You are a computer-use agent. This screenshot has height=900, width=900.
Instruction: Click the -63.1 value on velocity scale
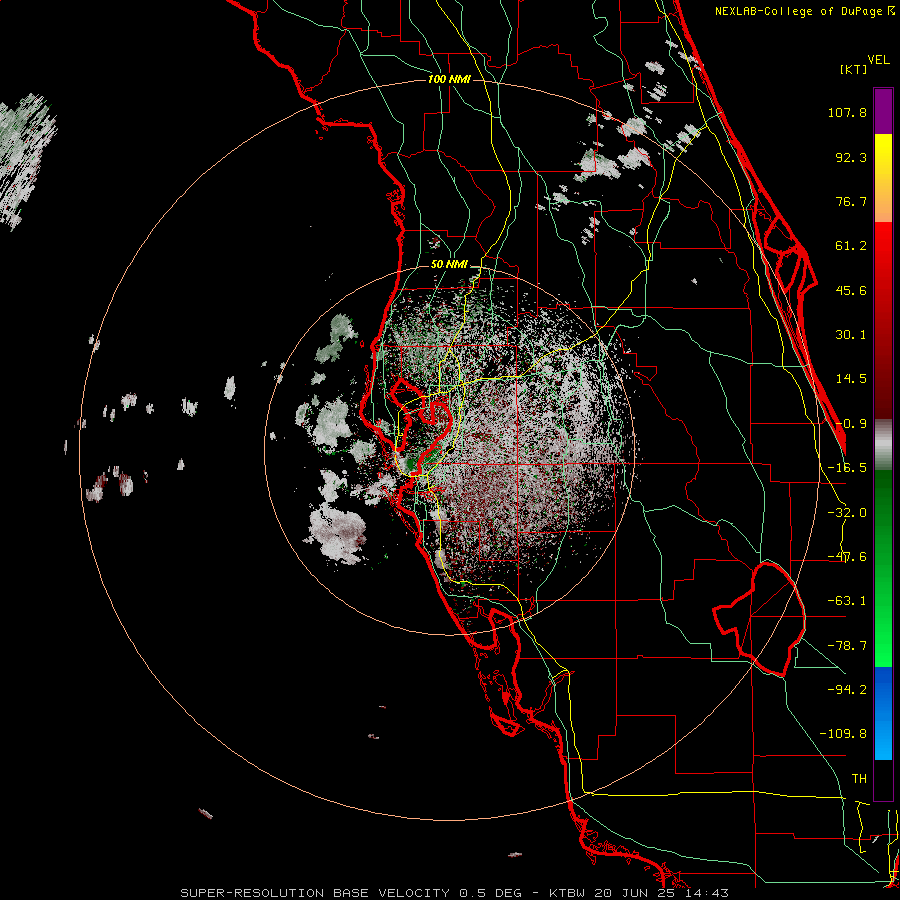pyautogui.click(x=847, y=601)
